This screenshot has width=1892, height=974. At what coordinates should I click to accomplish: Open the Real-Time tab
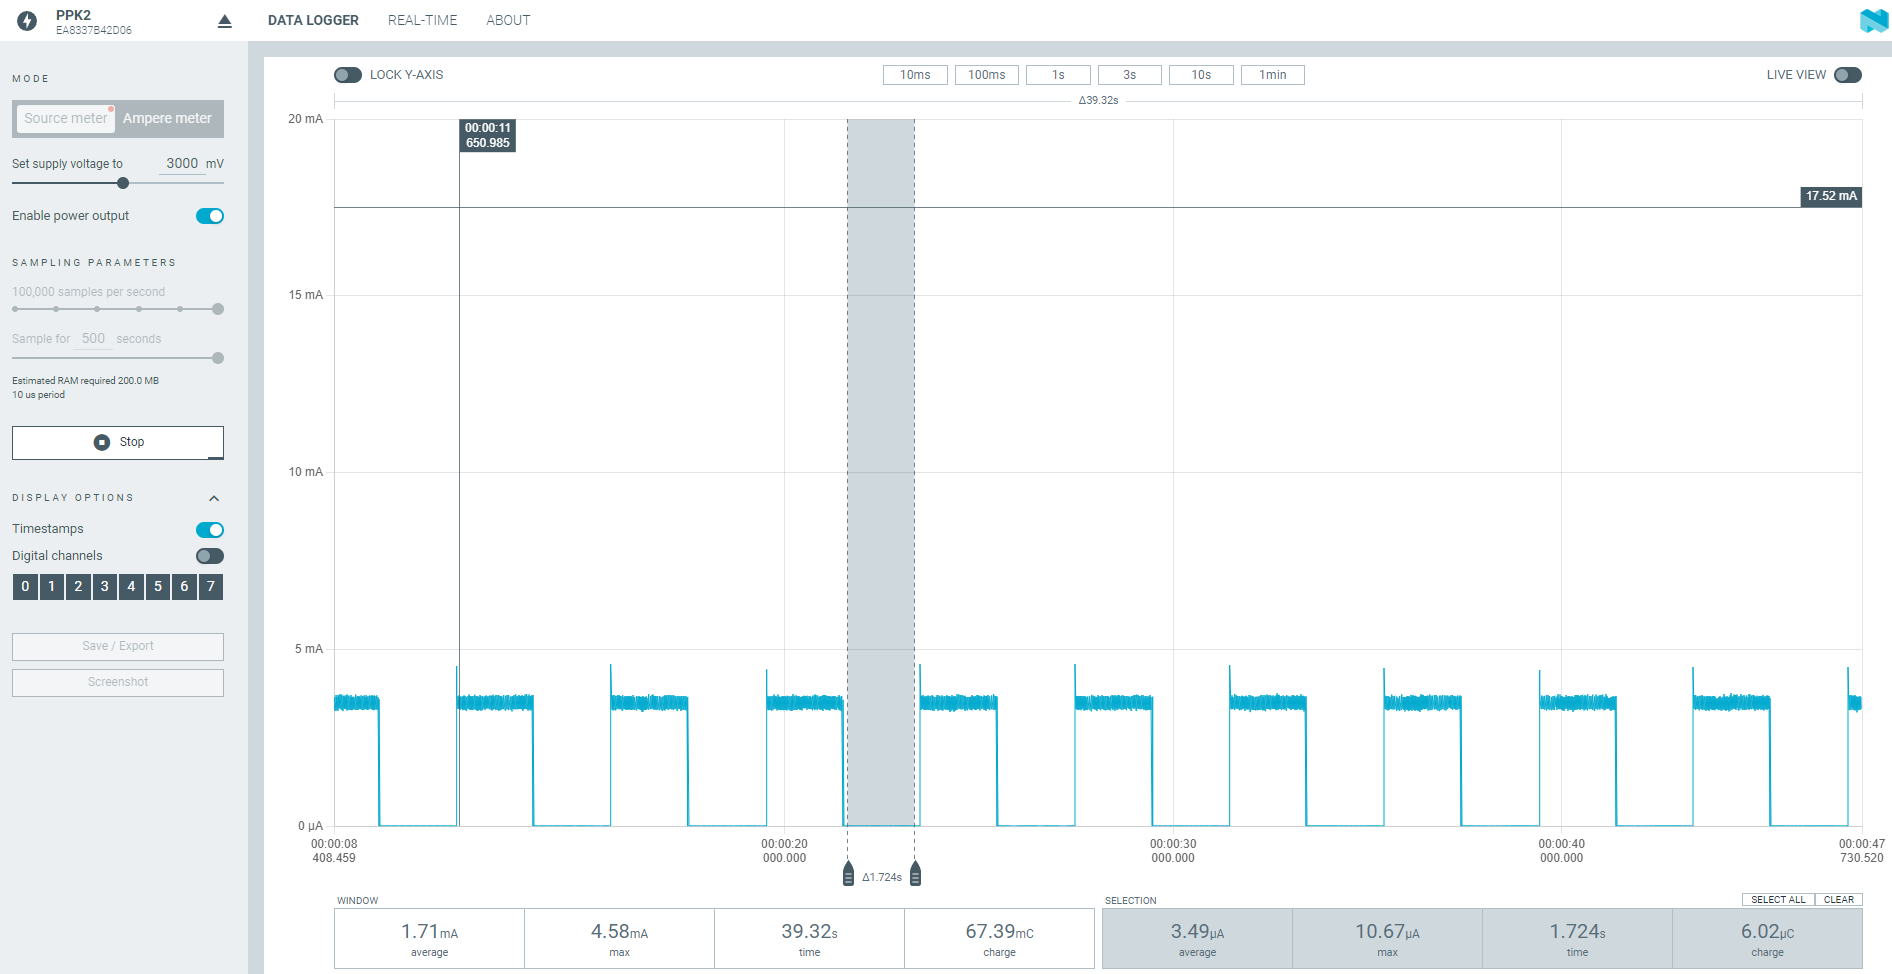click(x=422, y=20)
